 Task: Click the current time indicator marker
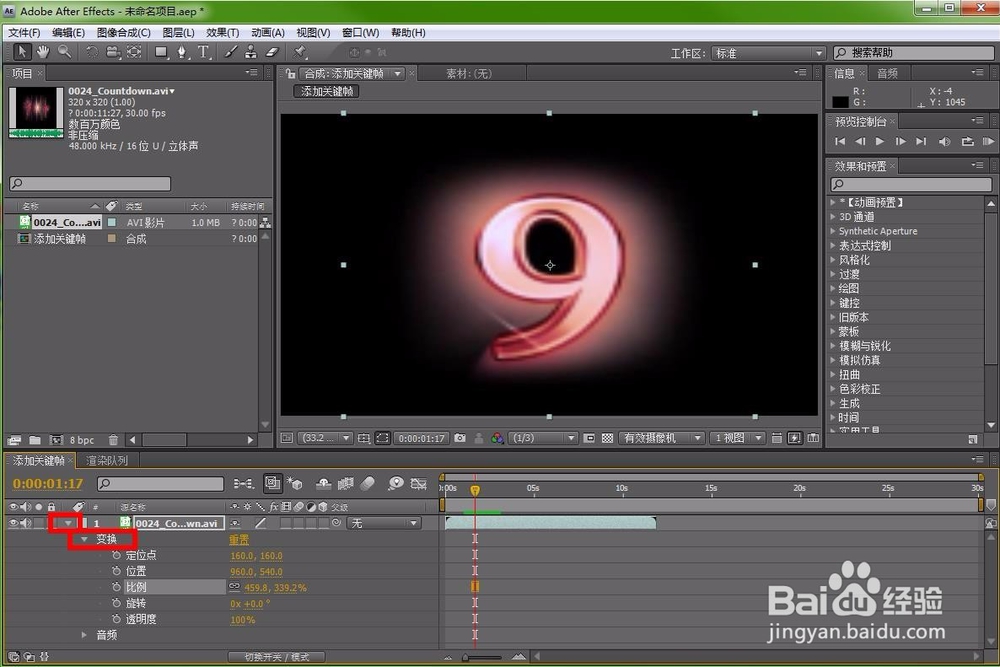(x=475, y=490)
